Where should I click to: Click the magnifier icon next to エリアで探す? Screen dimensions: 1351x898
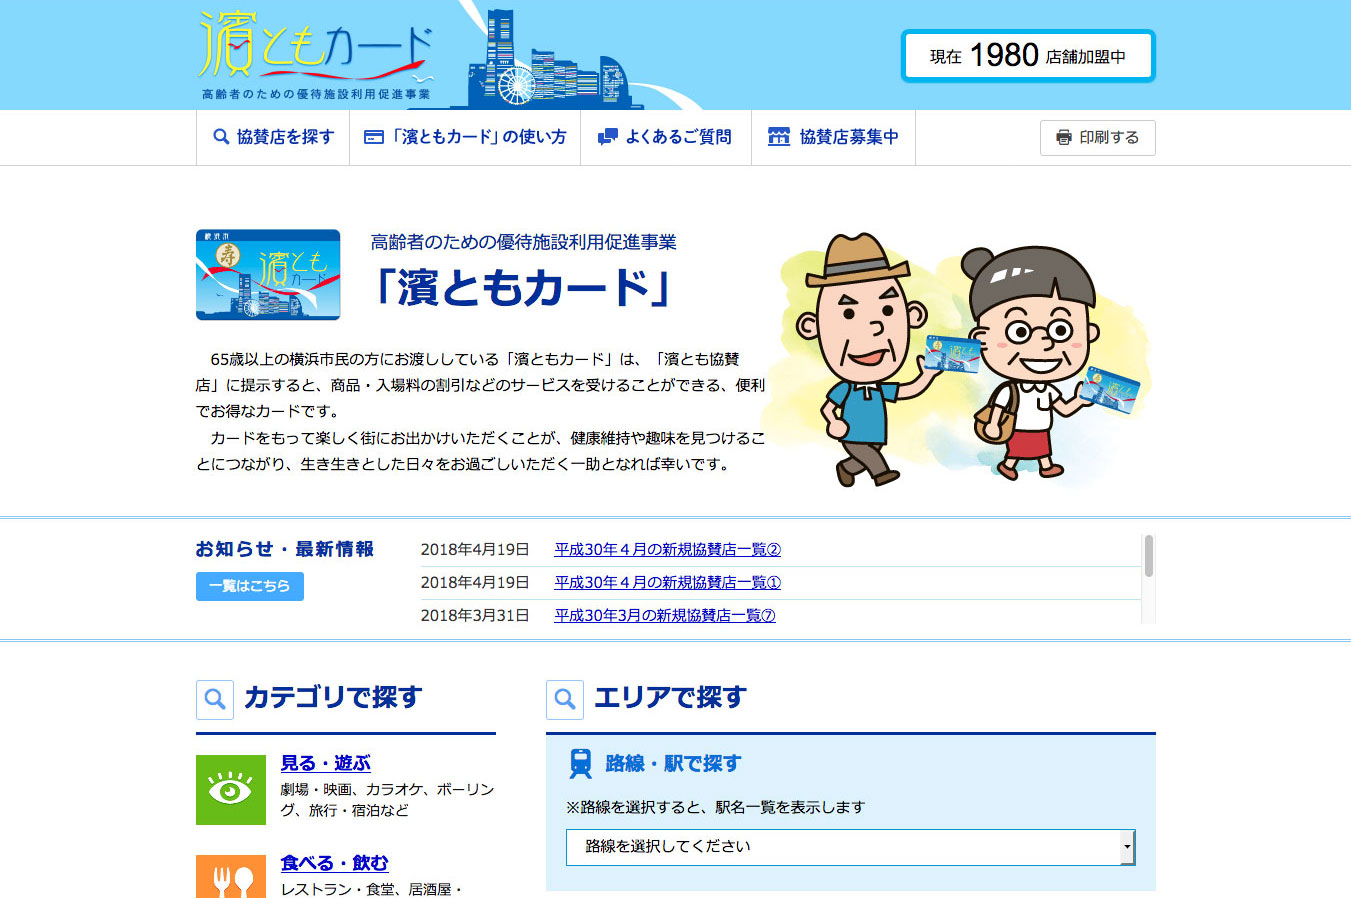[565, 699]
